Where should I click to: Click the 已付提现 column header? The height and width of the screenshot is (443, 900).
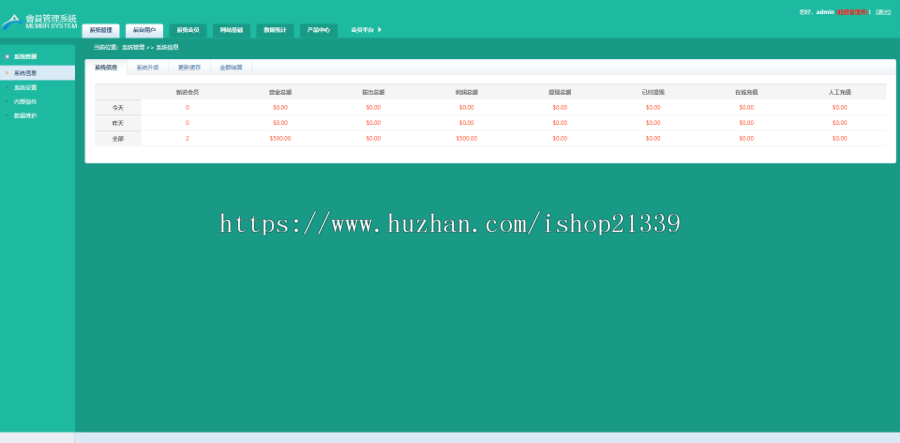coord(653,92)
